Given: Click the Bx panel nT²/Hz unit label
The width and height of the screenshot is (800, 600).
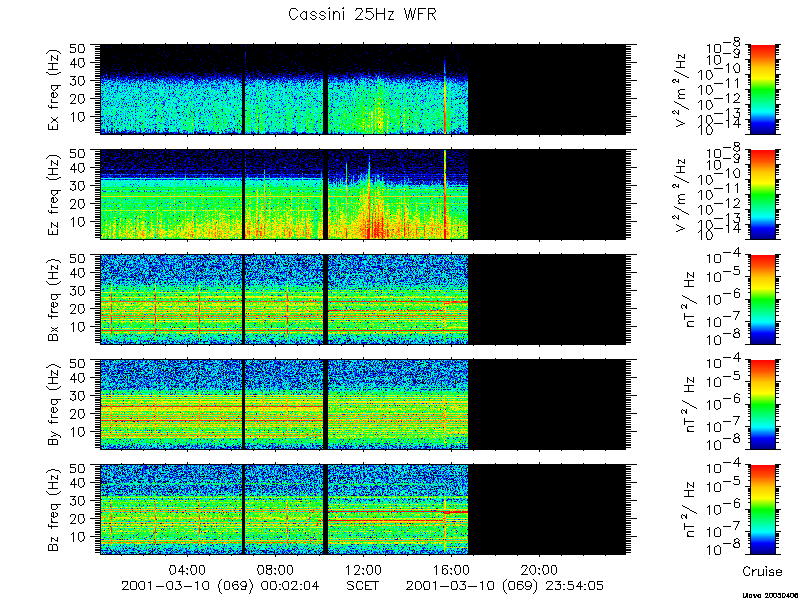Looking at the screenshot, I should coord(688,299).
